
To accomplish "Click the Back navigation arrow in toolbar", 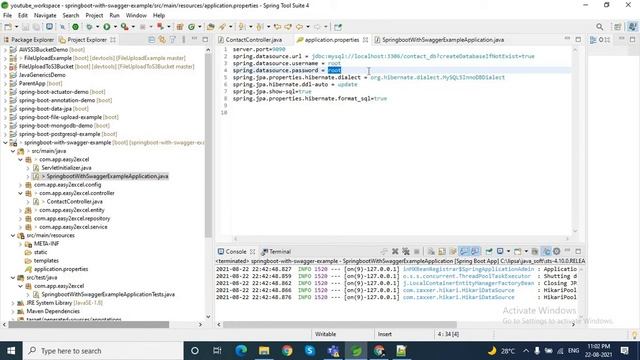I will (299, 27).
